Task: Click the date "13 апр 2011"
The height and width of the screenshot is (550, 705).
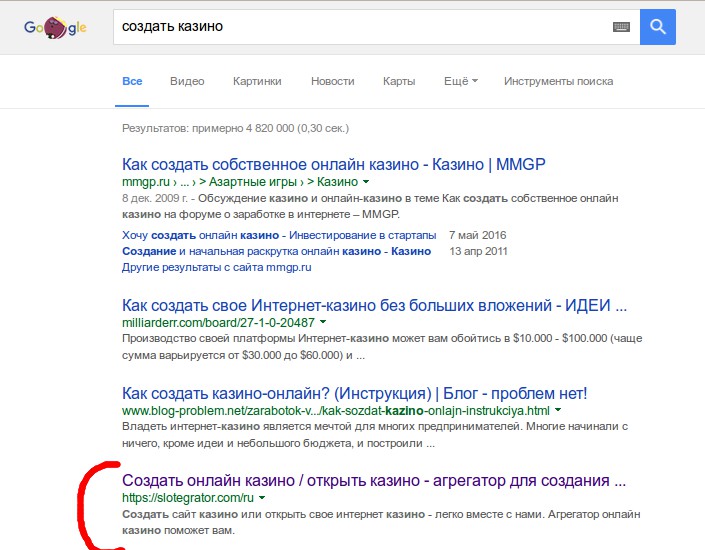Action: pyautogui.click(x=478, y=251)
